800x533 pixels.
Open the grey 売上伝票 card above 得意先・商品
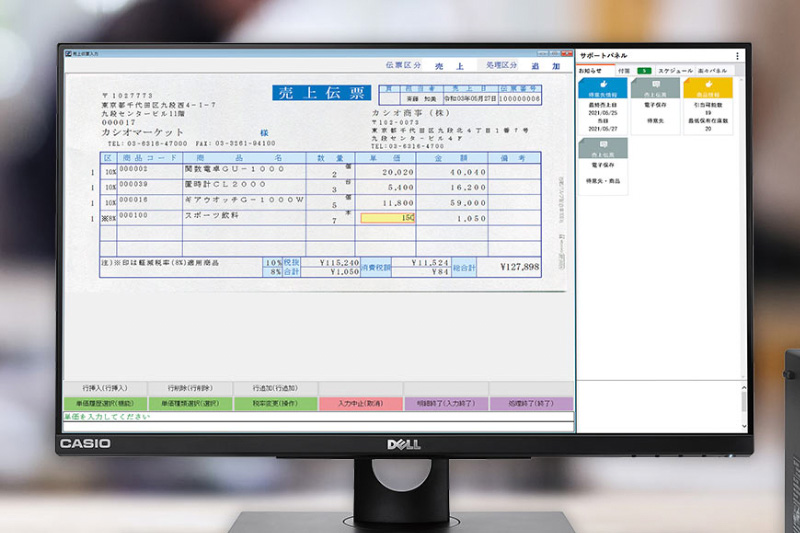point(603,148)
